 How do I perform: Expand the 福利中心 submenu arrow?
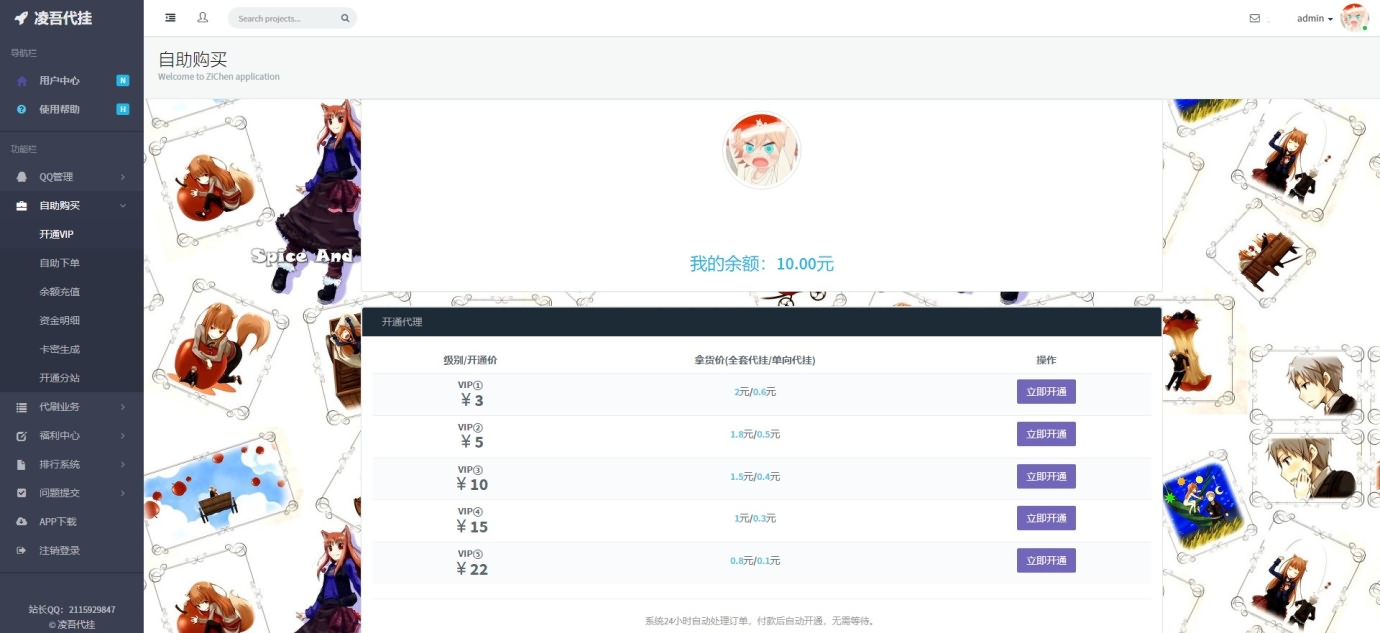123,436
